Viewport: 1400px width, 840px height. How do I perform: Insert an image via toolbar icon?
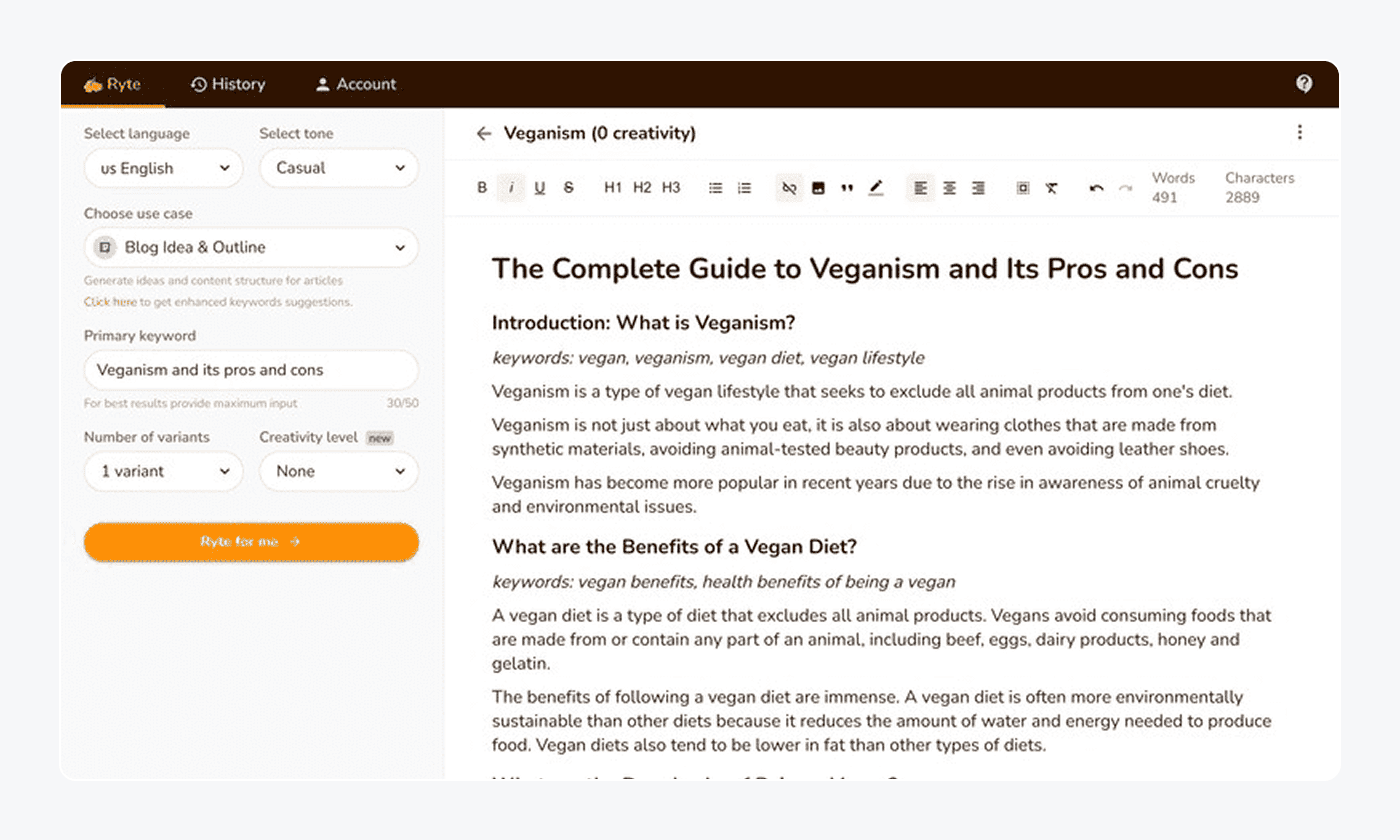(818, 188)
